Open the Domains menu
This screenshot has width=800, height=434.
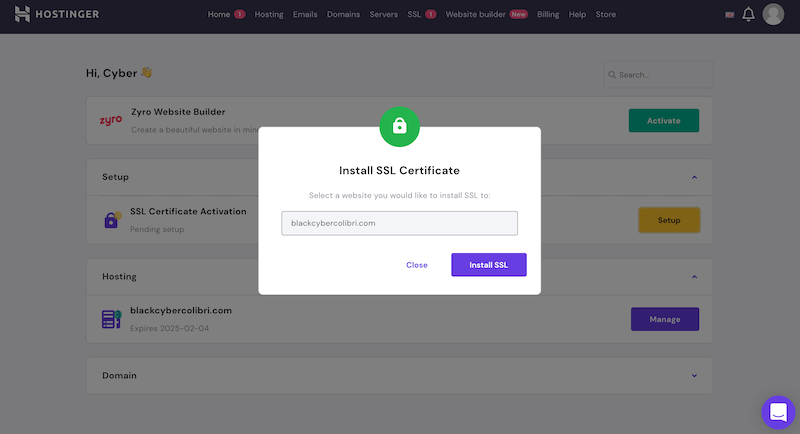343,14
